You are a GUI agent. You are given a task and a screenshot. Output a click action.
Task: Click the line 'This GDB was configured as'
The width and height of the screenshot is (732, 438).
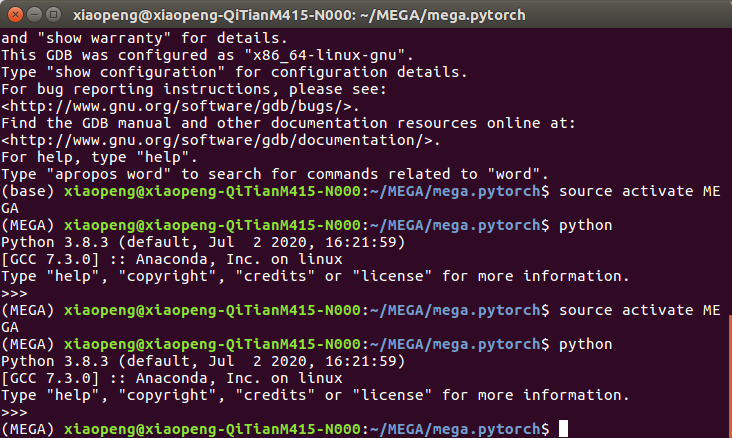[x=207, y=56]
